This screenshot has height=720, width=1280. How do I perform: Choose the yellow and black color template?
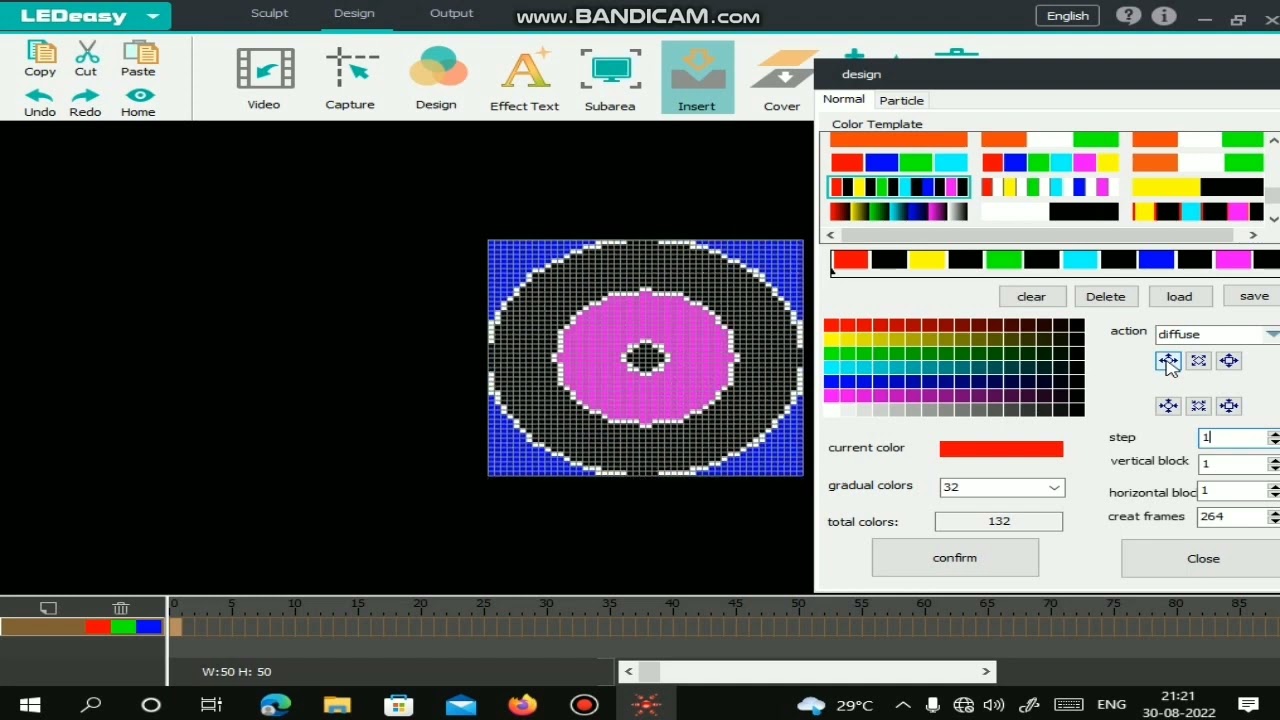[1198, 187]
